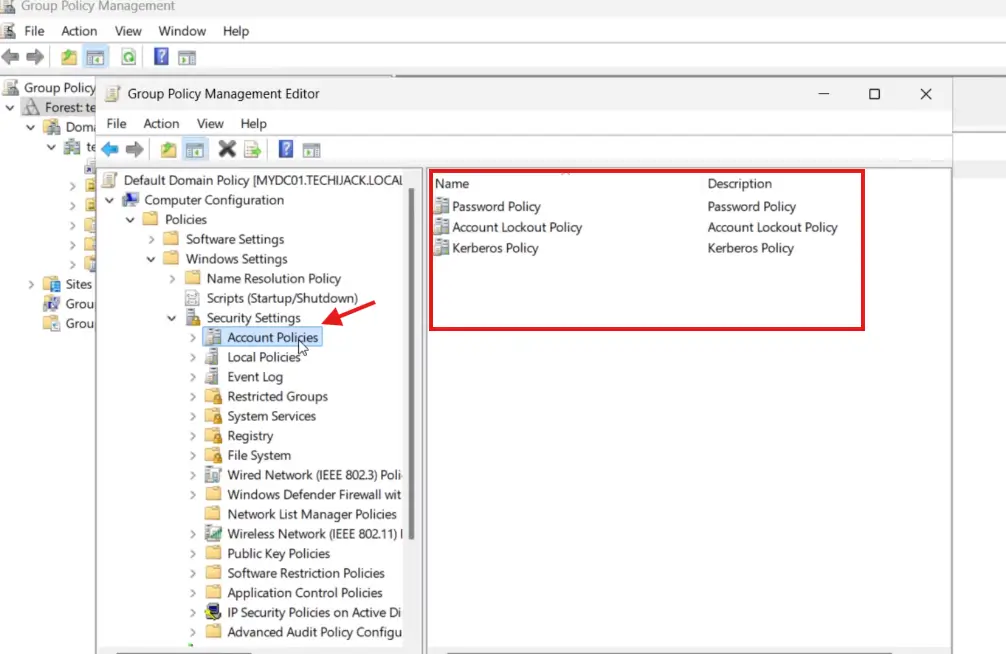Image resolution: width=1006 pixels, height=654 pixels.
Task: Expand the Software Settings folder
Action: click(152, 239)
